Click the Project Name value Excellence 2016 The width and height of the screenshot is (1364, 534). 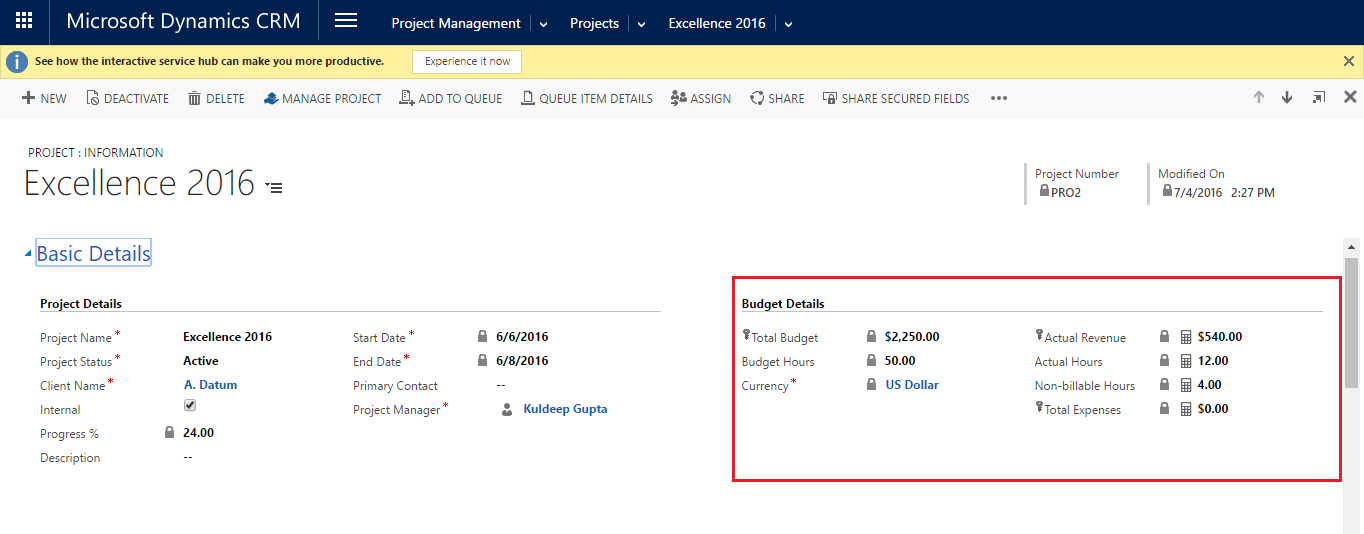[227, 337]
